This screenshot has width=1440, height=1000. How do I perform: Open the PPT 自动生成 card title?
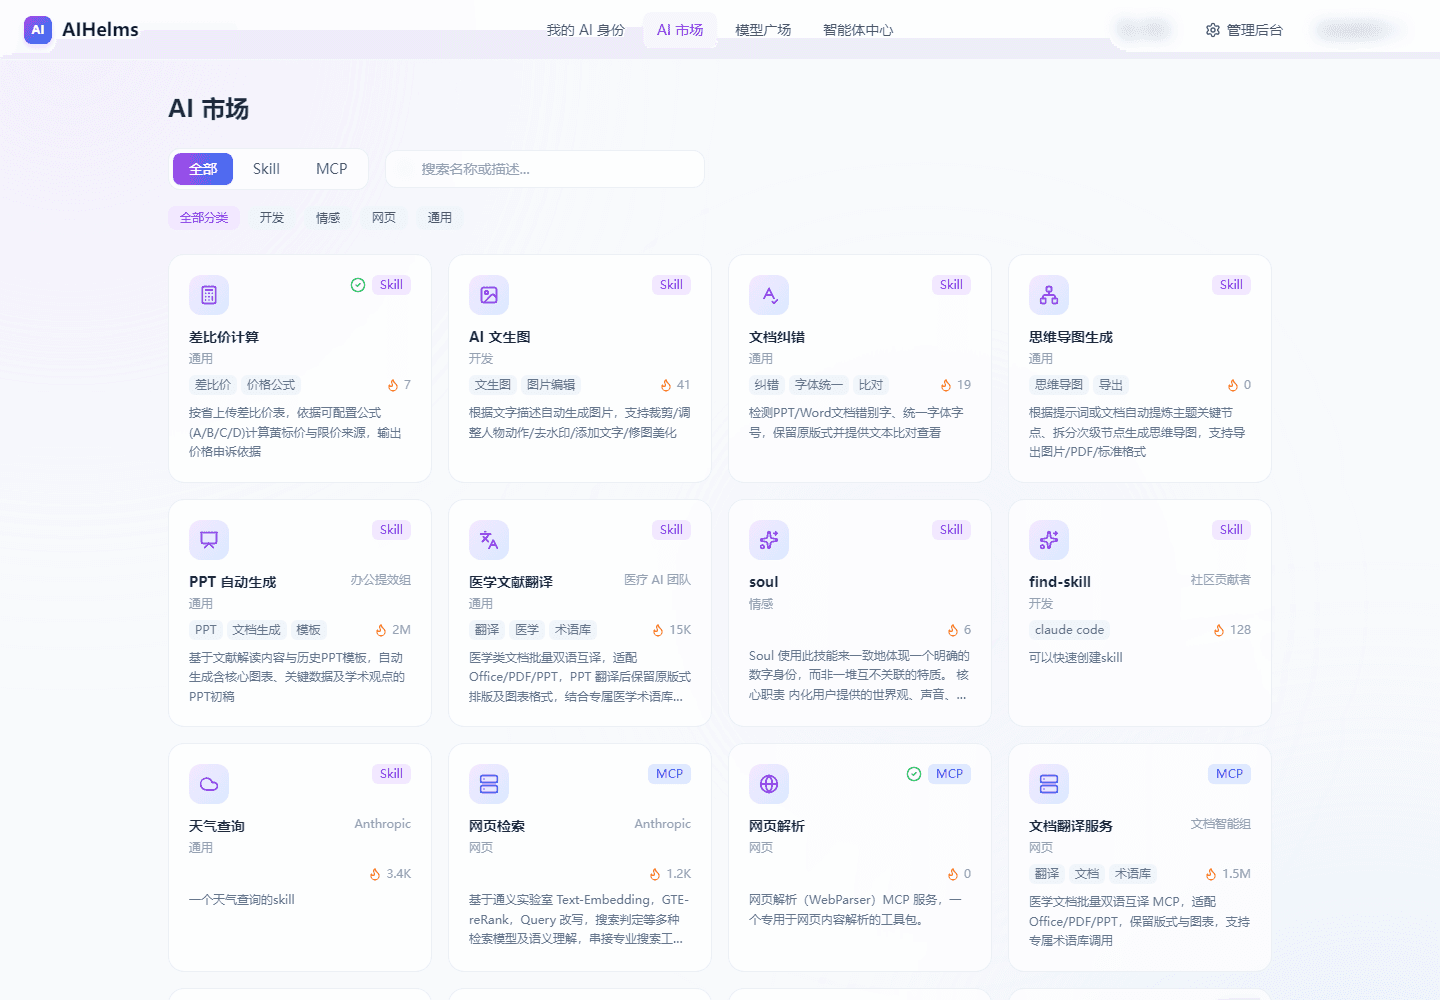[233, 582]
